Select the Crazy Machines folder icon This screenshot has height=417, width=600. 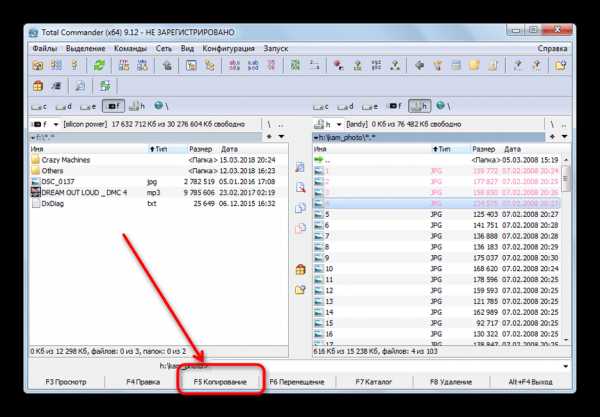pyautogui.click(x=36, y=158)
